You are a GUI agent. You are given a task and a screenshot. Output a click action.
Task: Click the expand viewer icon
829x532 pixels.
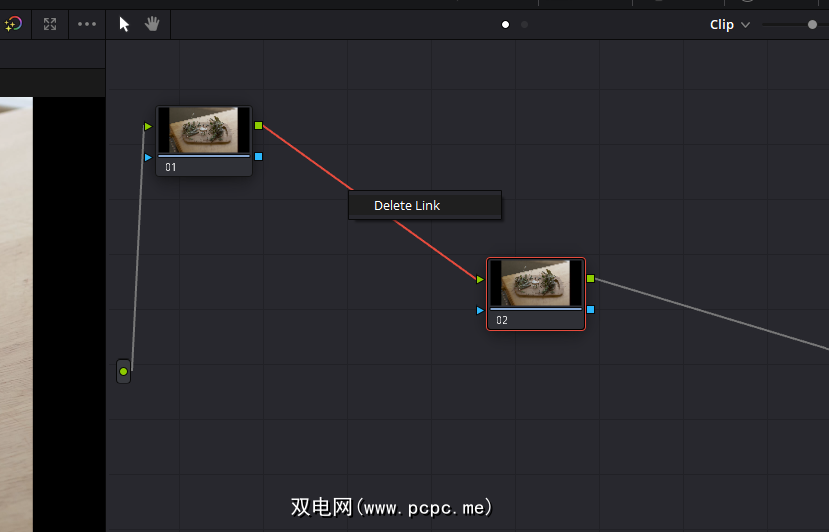click(x=50, y=24)
